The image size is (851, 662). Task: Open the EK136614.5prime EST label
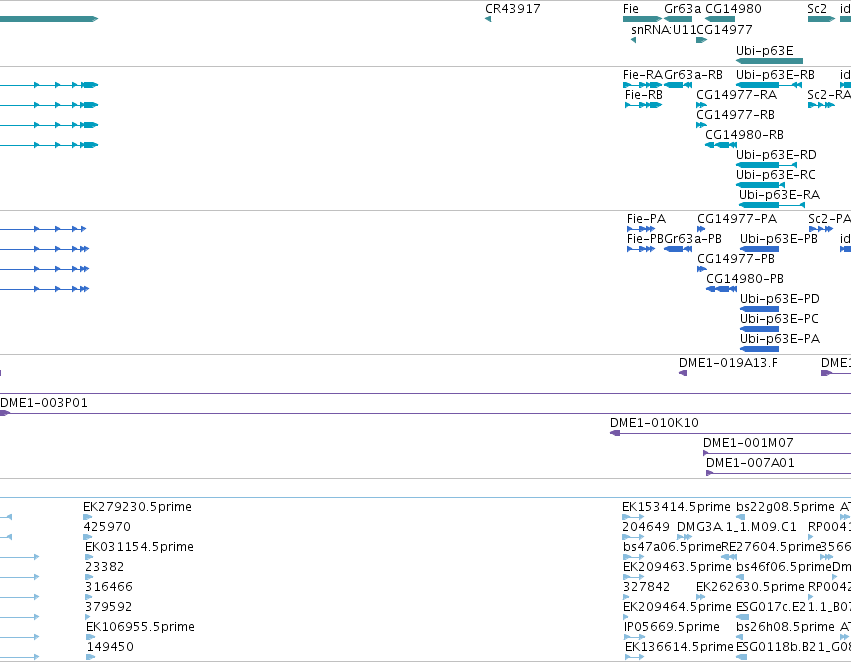679,648
